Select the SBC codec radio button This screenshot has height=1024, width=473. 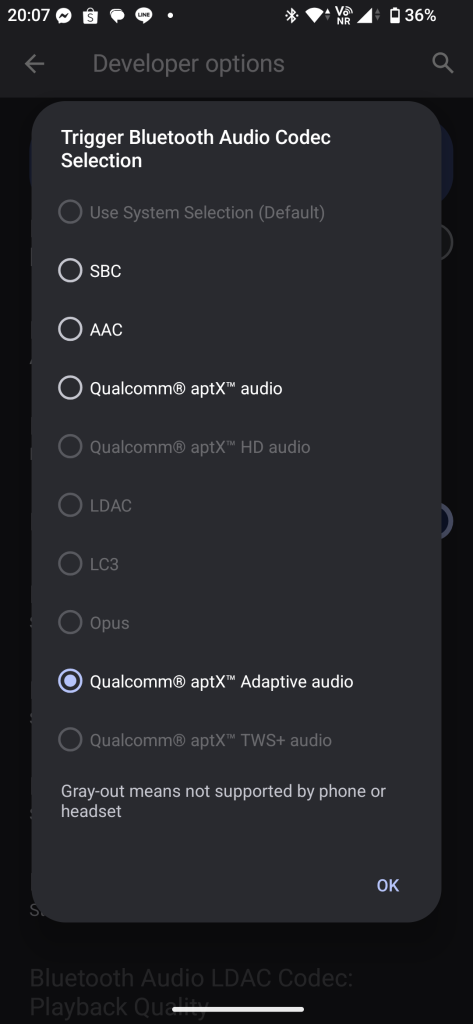(70, 270)
